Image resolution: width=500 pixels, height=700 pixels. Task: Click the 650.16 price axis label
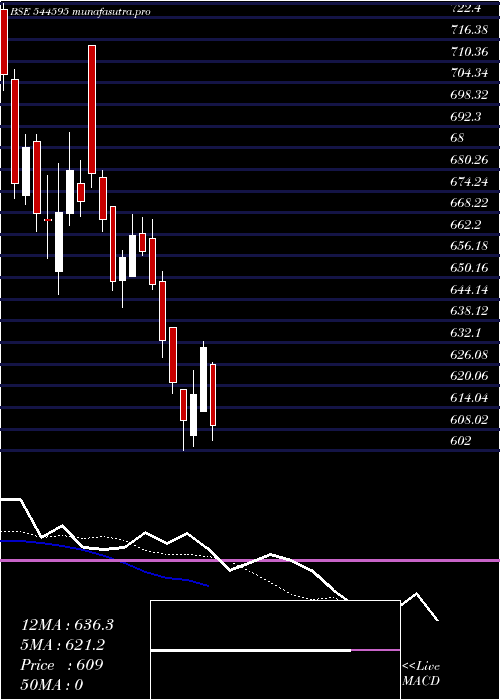[470, 268]
